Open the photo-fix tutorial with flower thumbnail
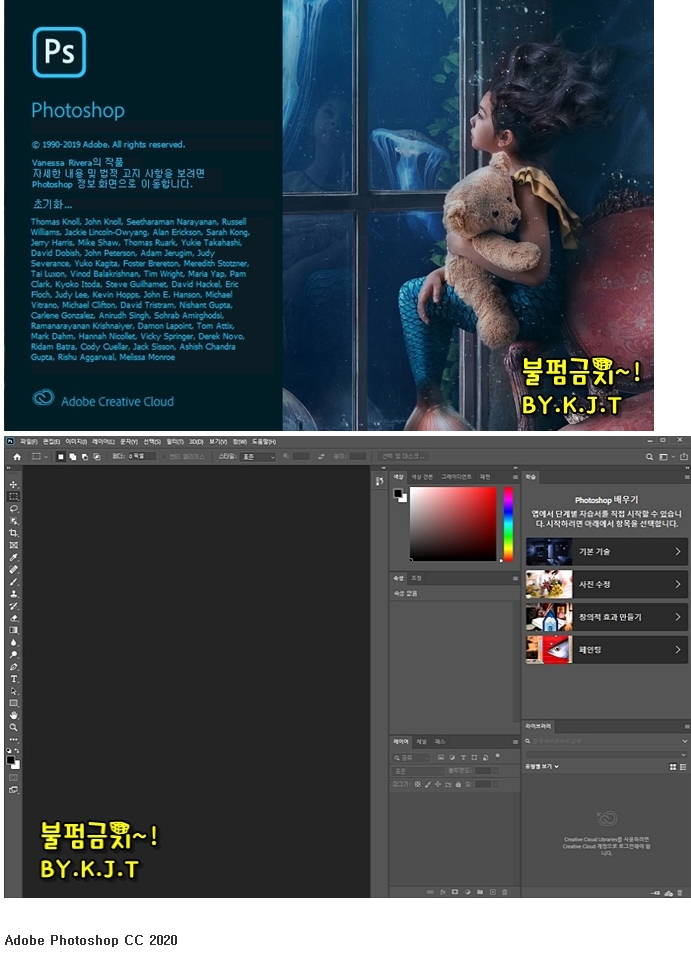The height and width of the screenshot is (955, 691). (x=607, y=584)
